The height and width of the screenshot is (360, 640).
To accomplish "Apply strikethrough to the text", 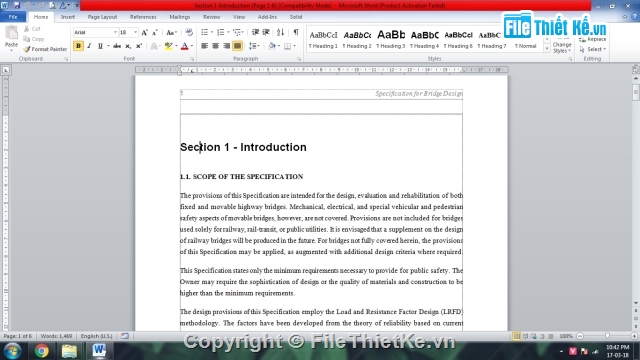I will (x=117, y=46).
